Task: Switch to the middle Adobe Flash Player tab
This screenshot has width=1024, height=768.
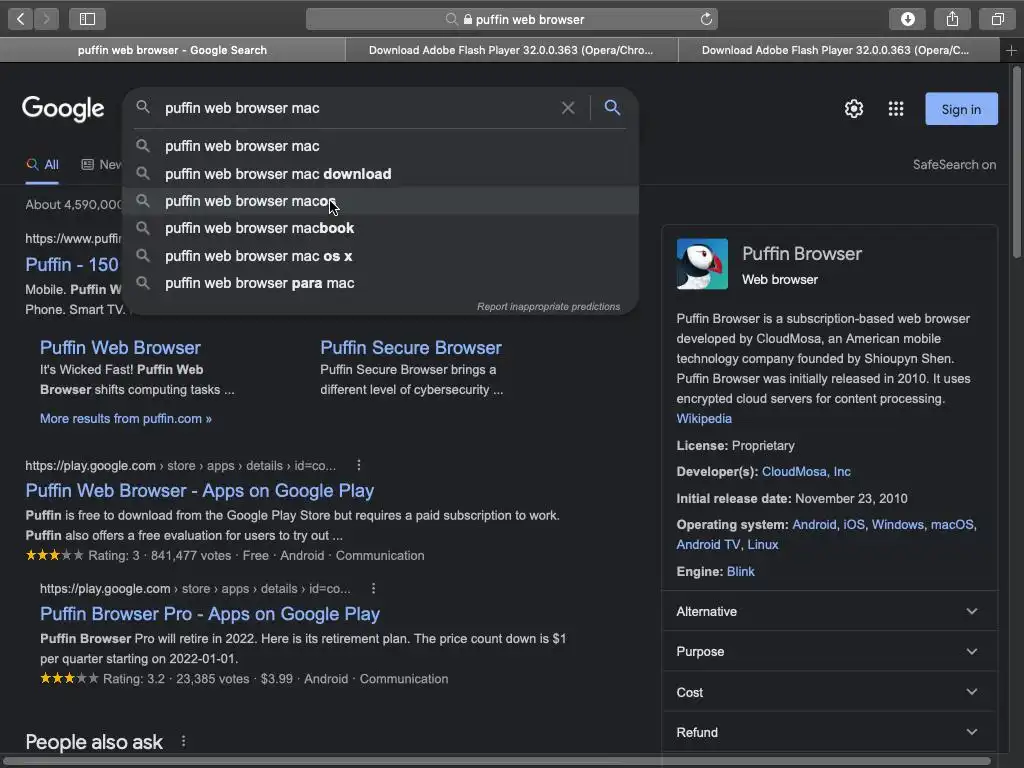Action: click(x=511, y=50)
